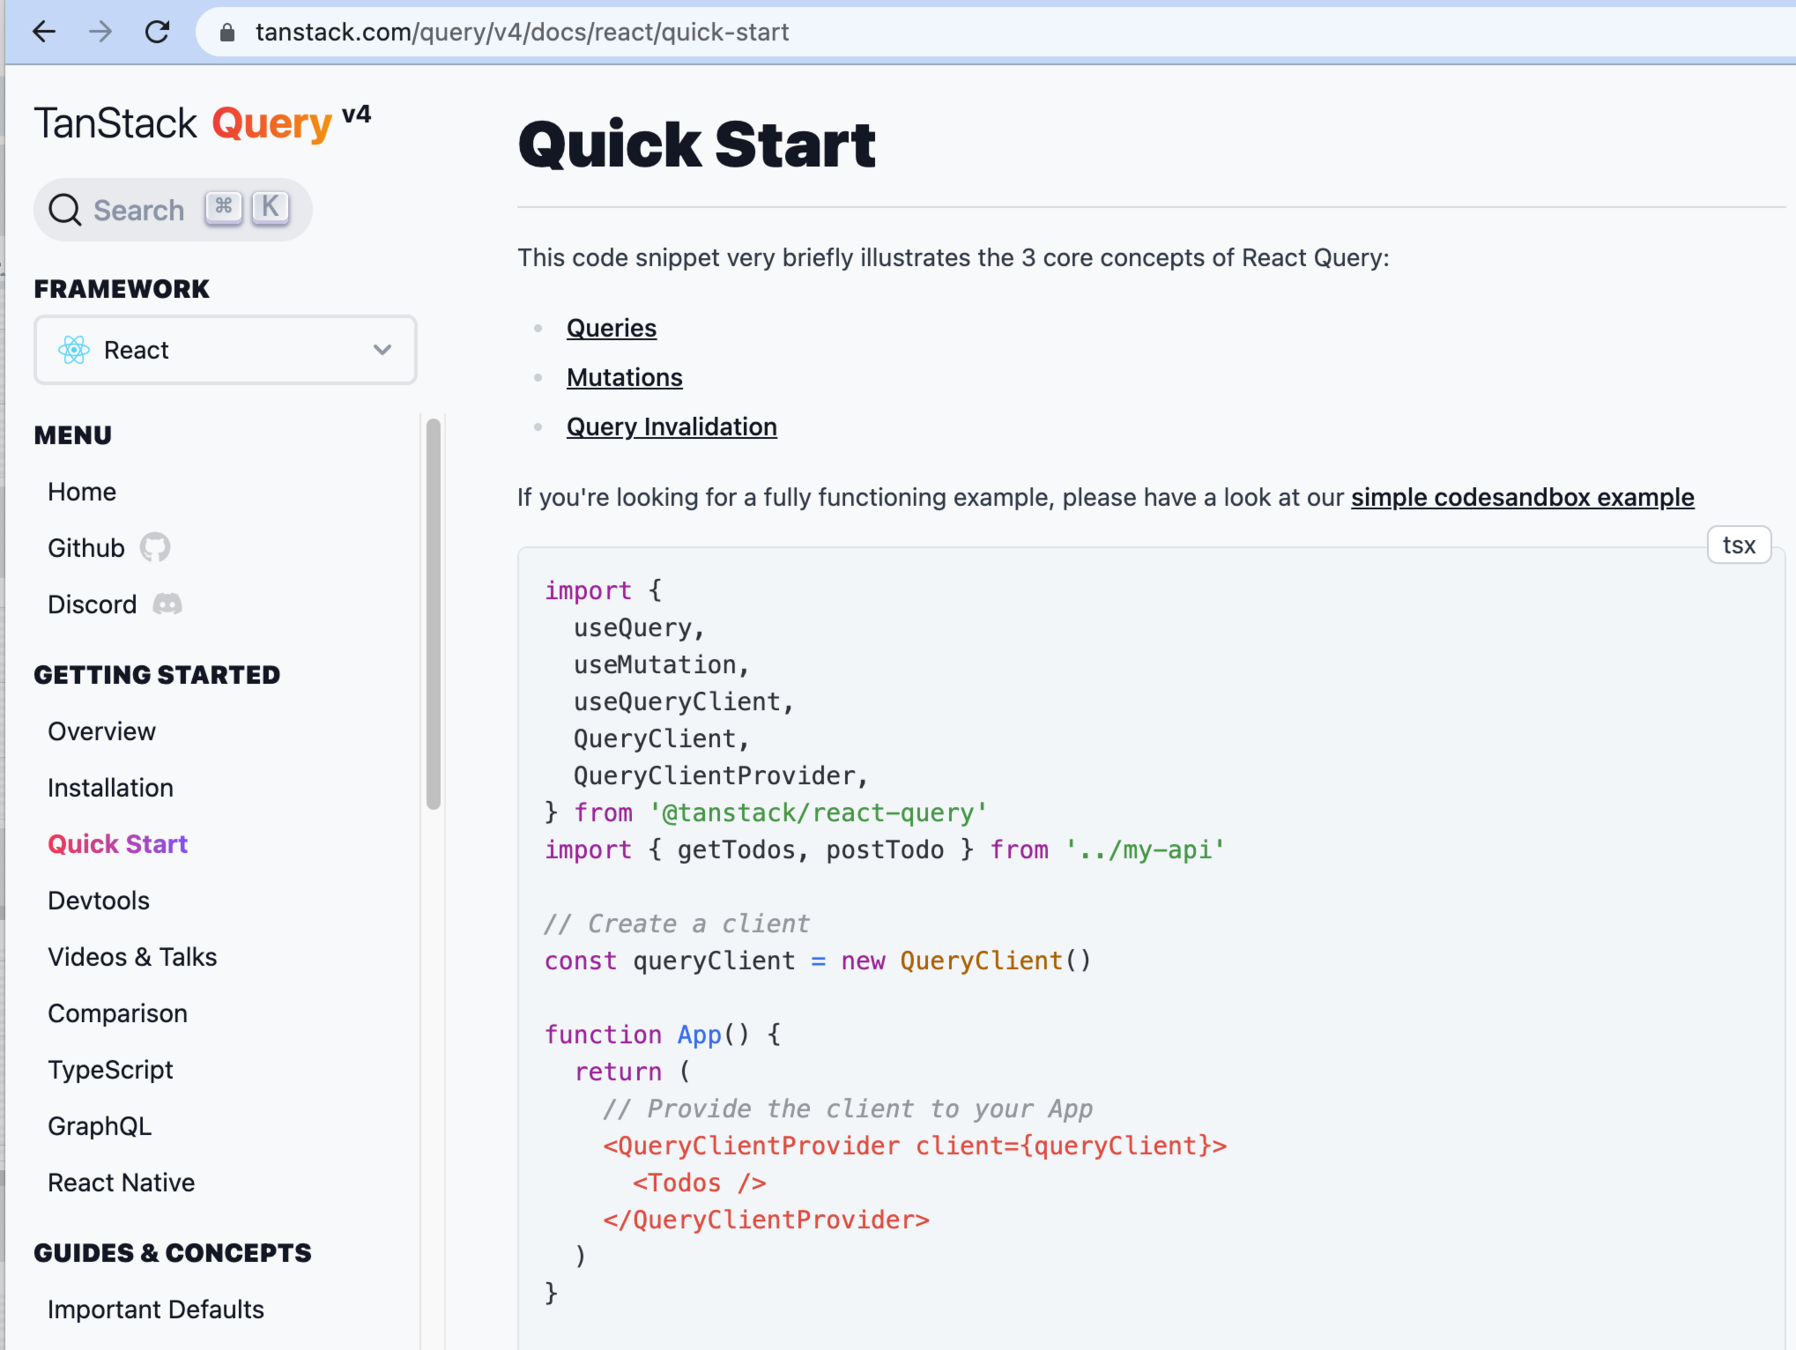1796x1350 pixels.
Task: Navigate to the Installation page
Action: pyautogui.click(x=110, y=788)
